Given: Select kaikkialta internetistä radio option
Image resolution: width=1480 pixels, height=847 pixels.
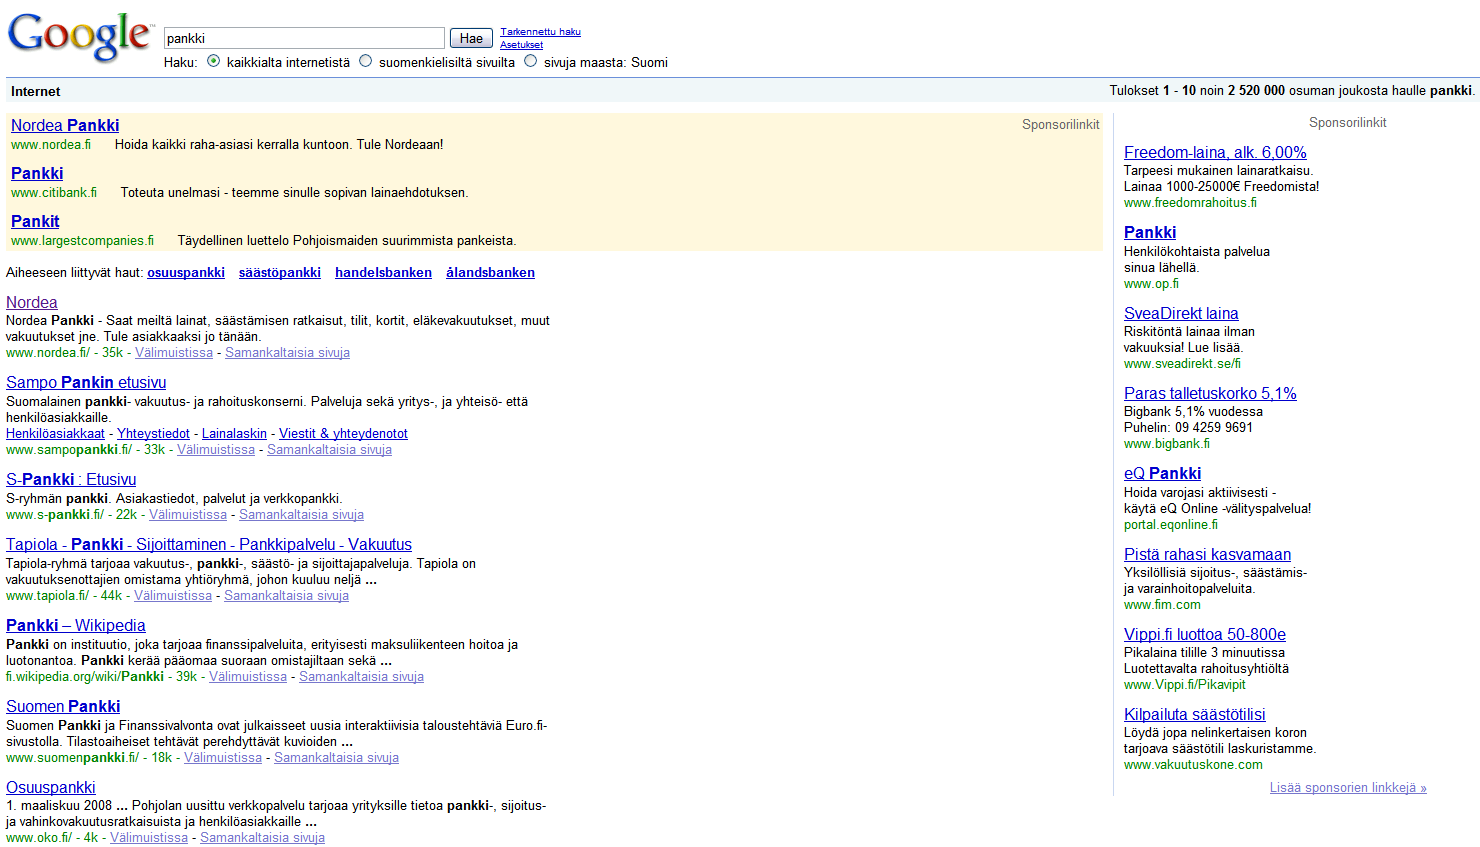Looking at the screenshot, I should (x=213, y=61).
